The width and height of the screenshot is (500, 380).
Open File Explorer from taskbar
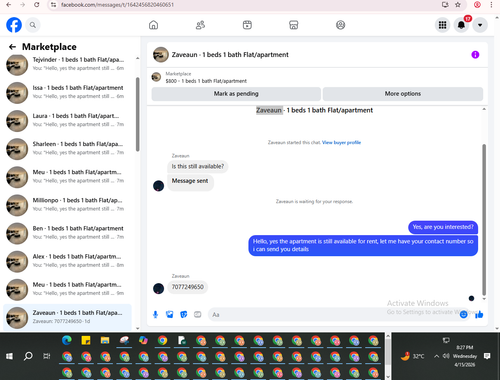105,340
